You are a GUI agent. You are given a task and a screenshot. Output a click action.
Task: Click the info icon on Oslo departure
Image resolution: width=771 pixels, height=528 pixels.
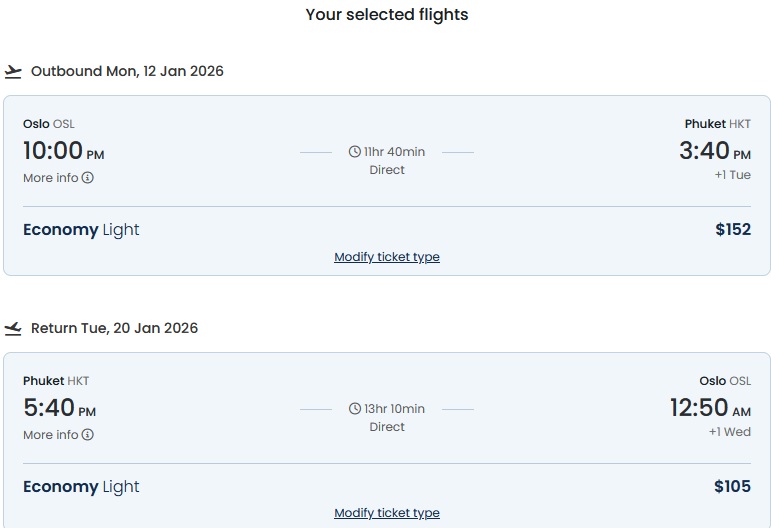click(x=88, y=177)
